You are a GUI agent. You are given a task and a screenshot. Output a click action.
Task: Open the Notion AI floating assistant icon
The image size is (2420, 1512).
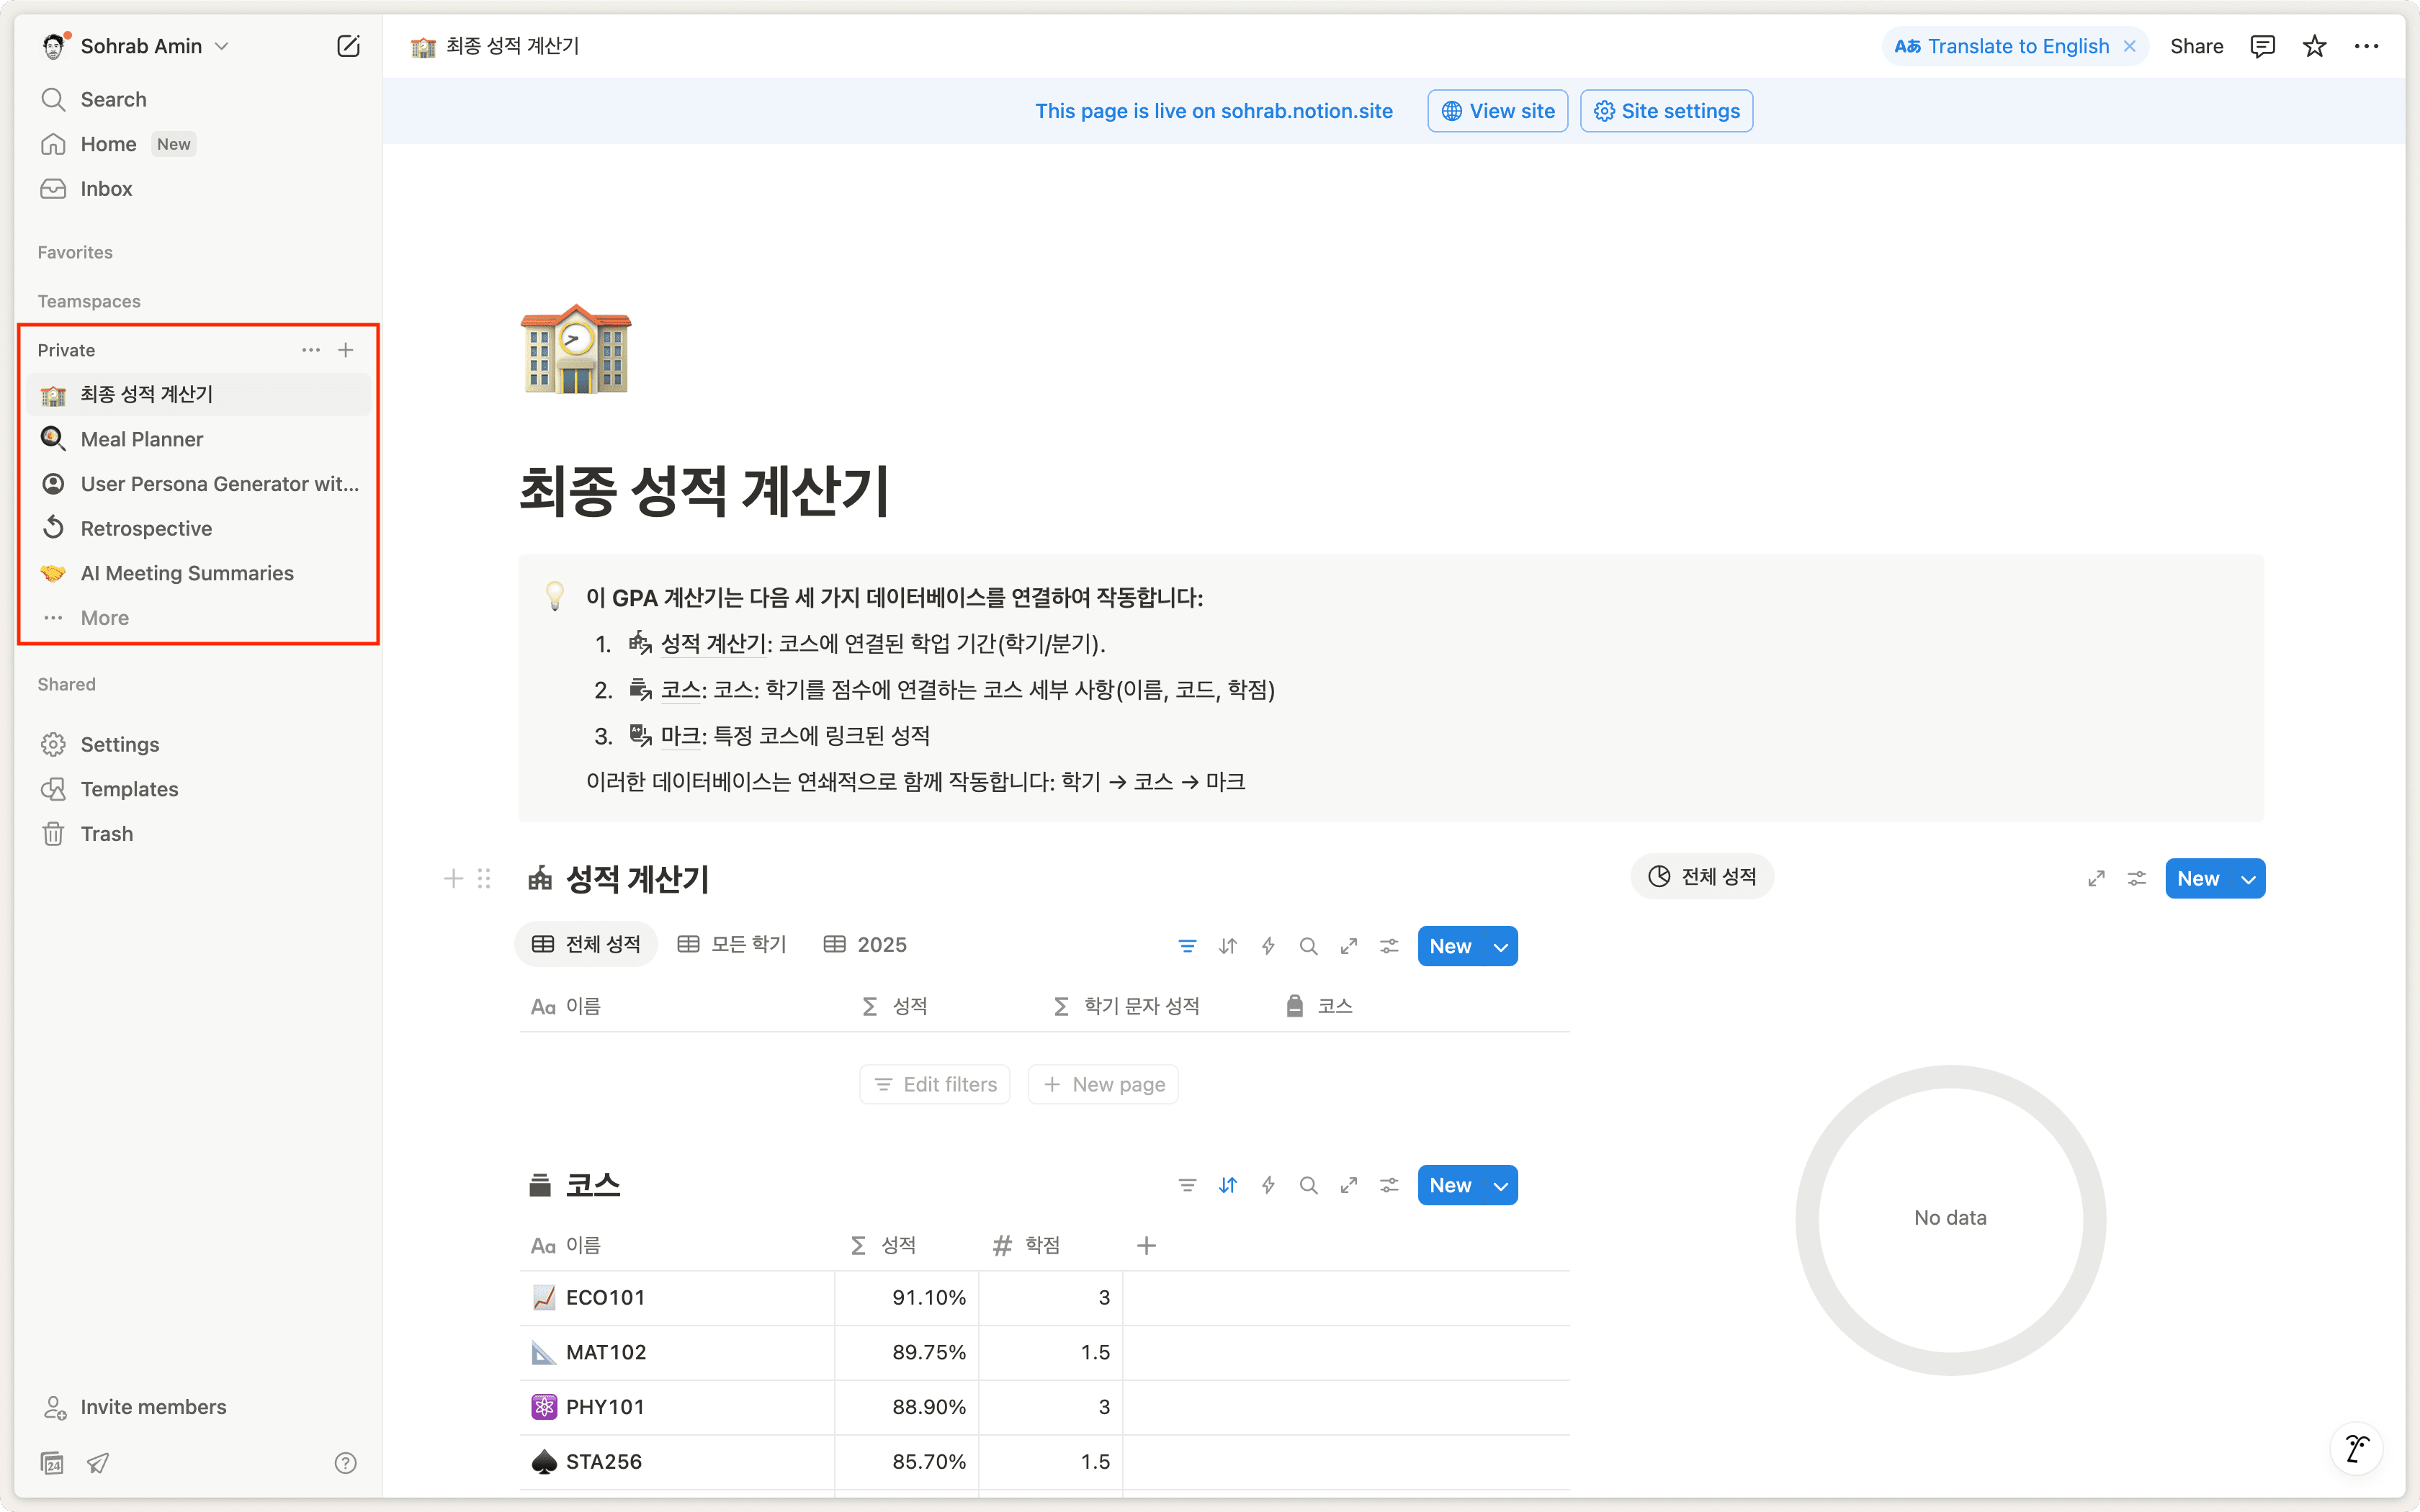pos(2356,1447)
